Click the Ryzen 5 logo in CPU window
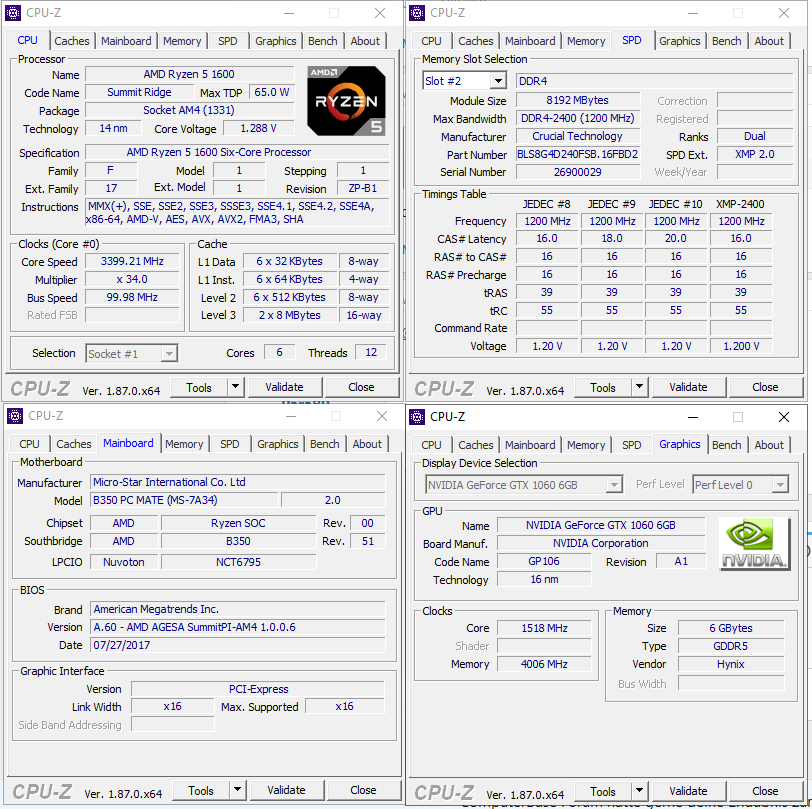The image size is (812, 809). click(346, 100)
